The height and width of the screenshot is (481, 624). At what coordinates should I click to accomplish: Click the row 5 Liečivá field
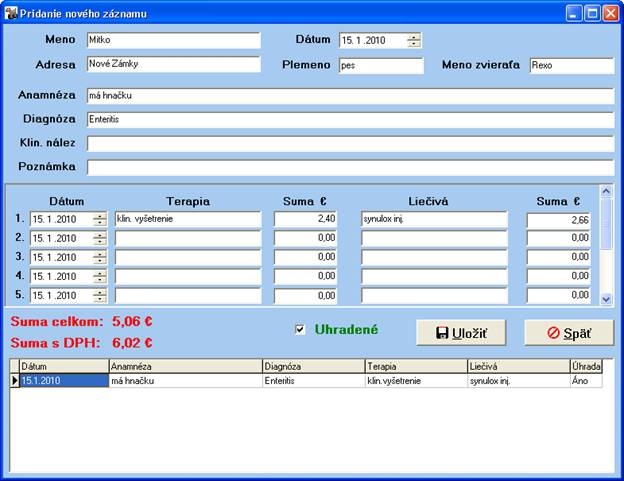click(x=435, y=296)
